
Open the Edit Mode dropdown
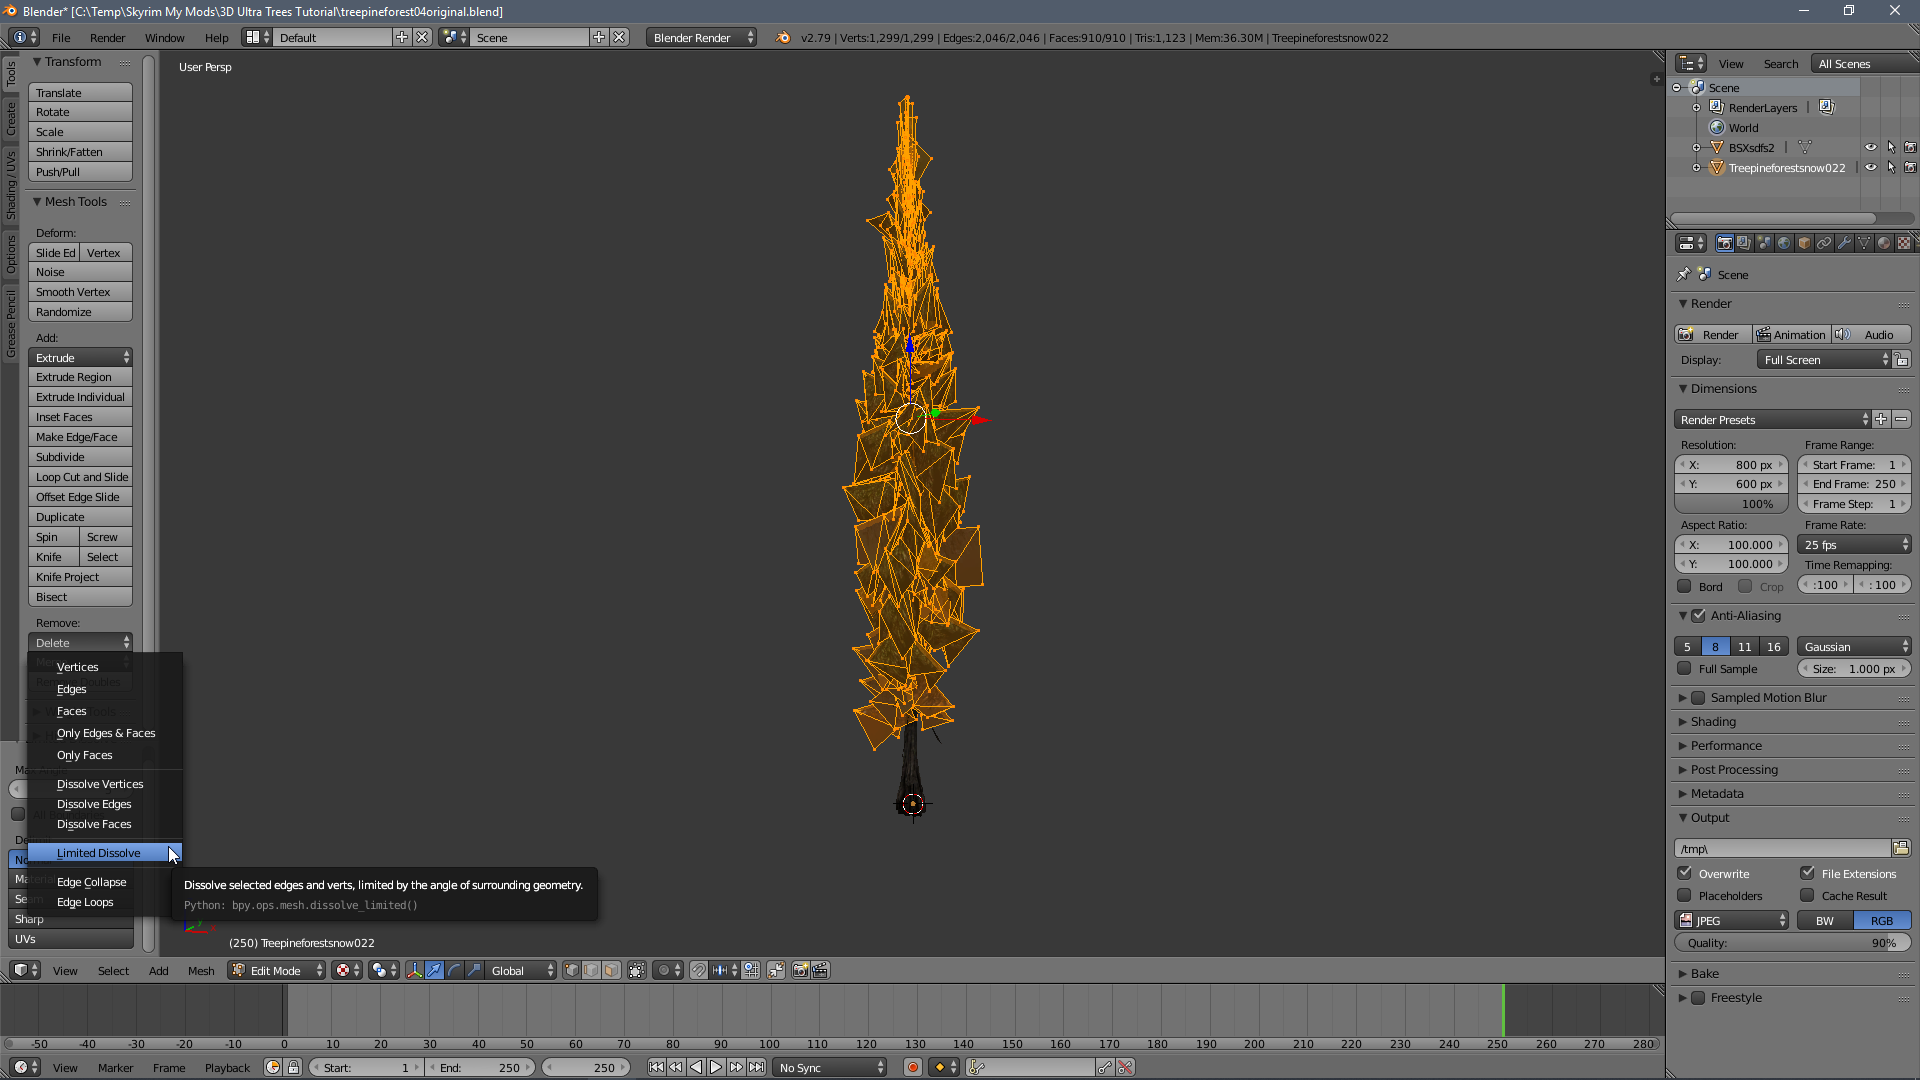point(277,970)
